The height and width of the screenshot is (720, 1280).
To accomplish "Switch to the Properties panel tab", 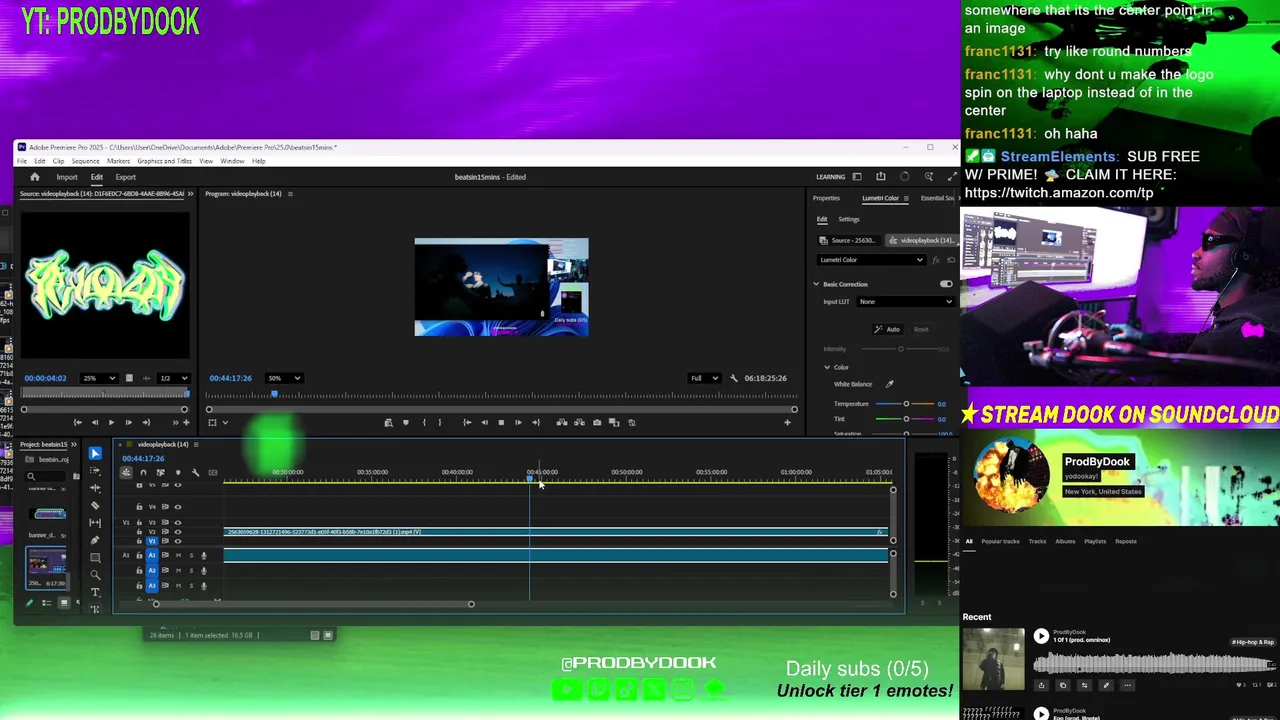I will (x=826, y=198).
